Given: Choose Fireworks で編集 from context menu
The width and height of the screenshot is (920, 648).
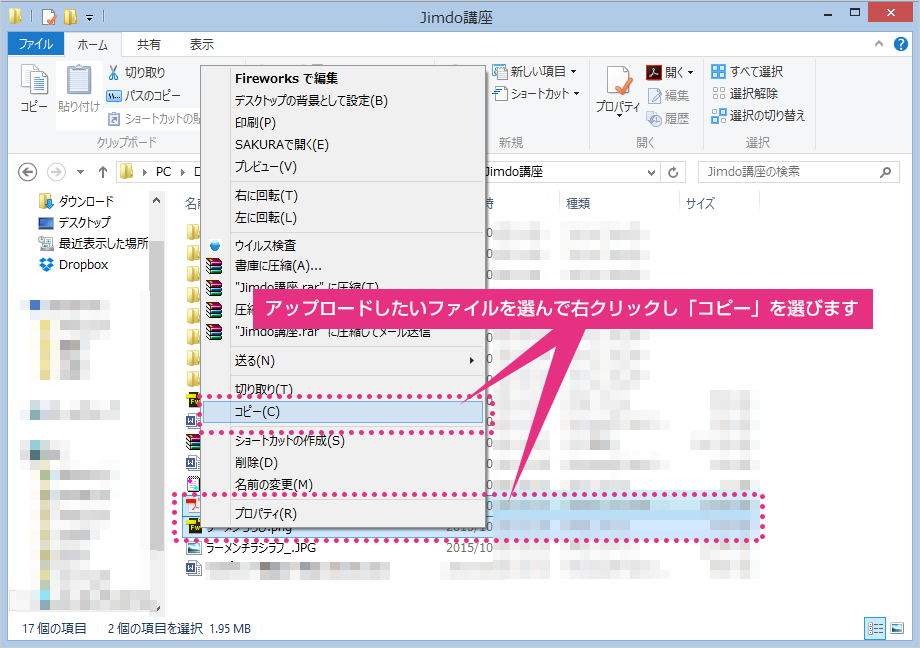Looking at the screenshot, I should (x=343, y=78).
